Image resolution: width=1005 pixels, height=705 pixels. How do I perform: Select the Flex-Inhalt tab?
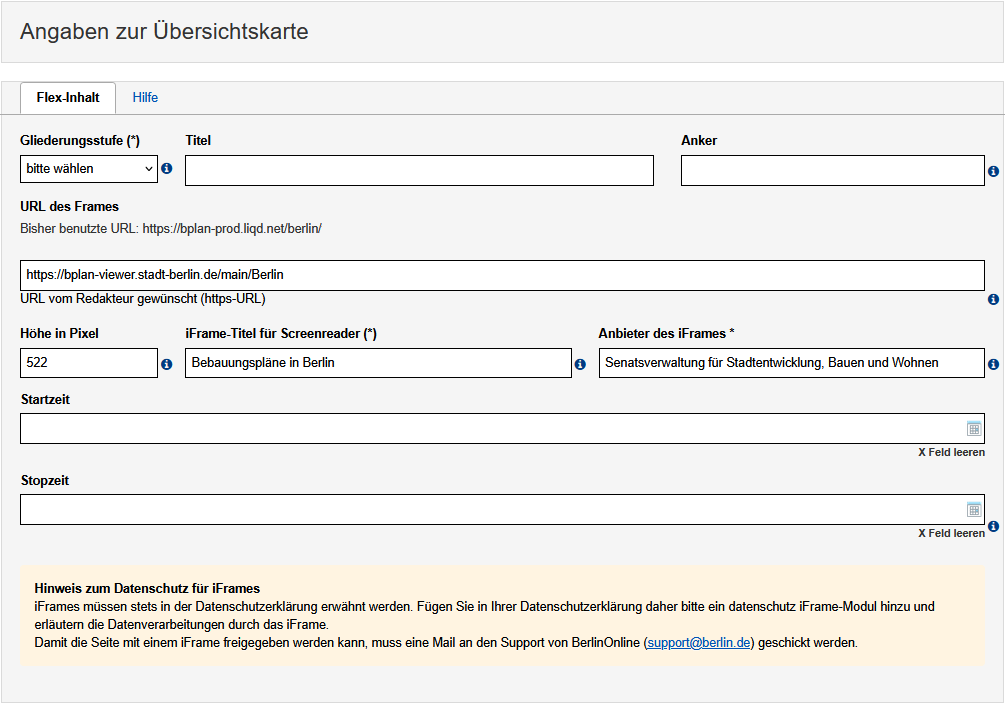68,98
